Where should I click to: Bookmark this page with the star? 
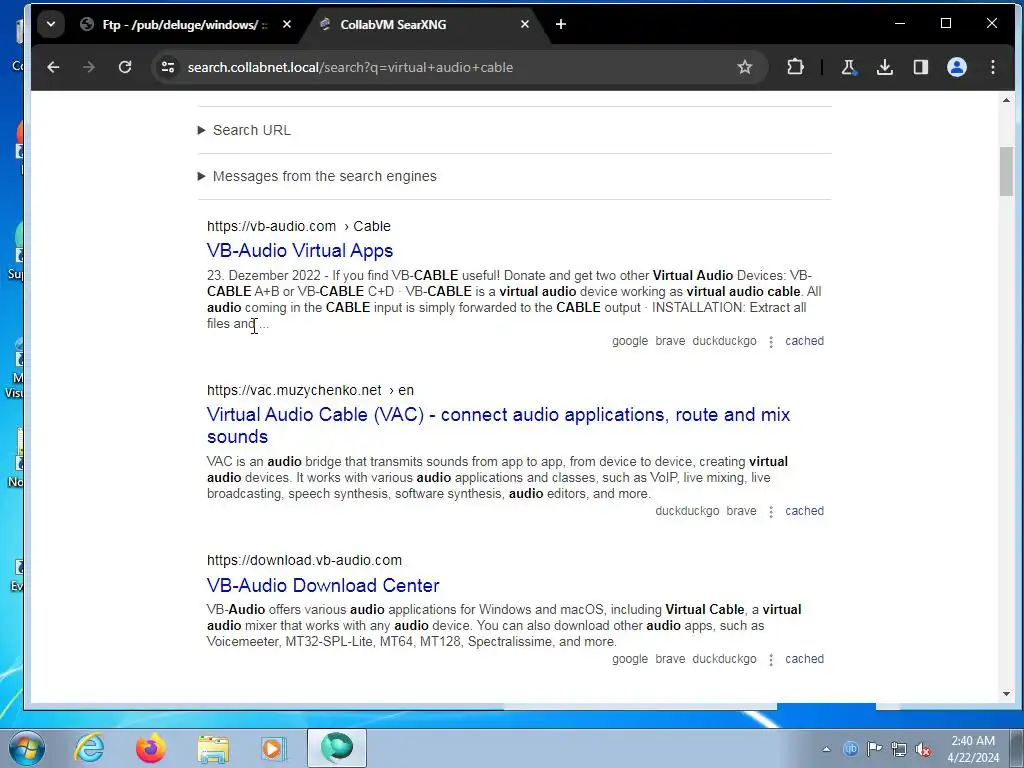[x=744, y=67]
